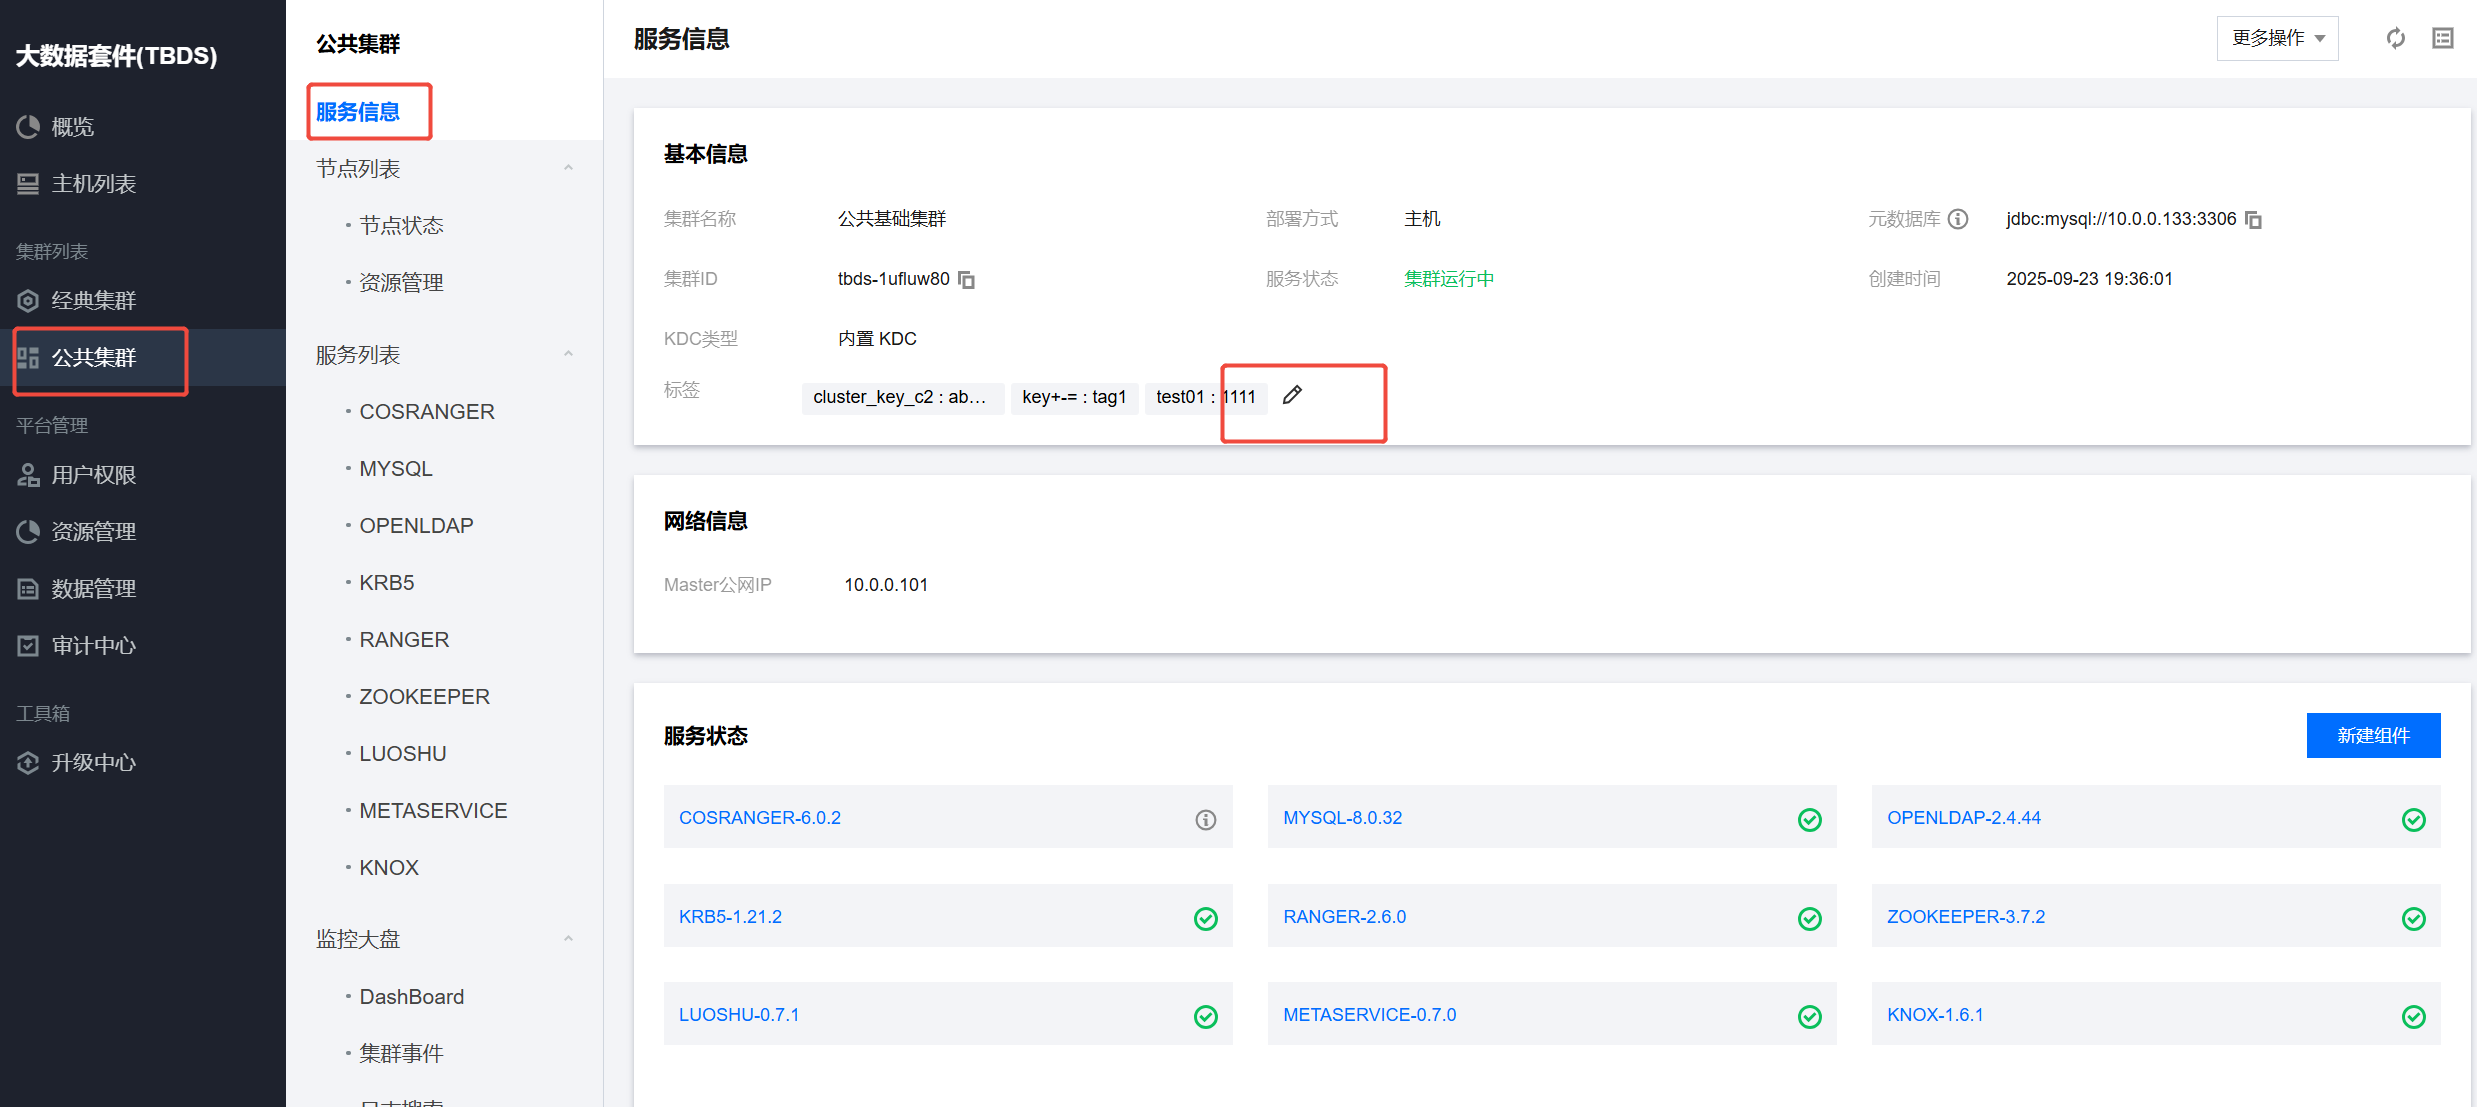Click the cluster_key_c2 tag chip
Image resolution: width=2477 pixels, height=1107 pixels.
(x=901, y=397)
